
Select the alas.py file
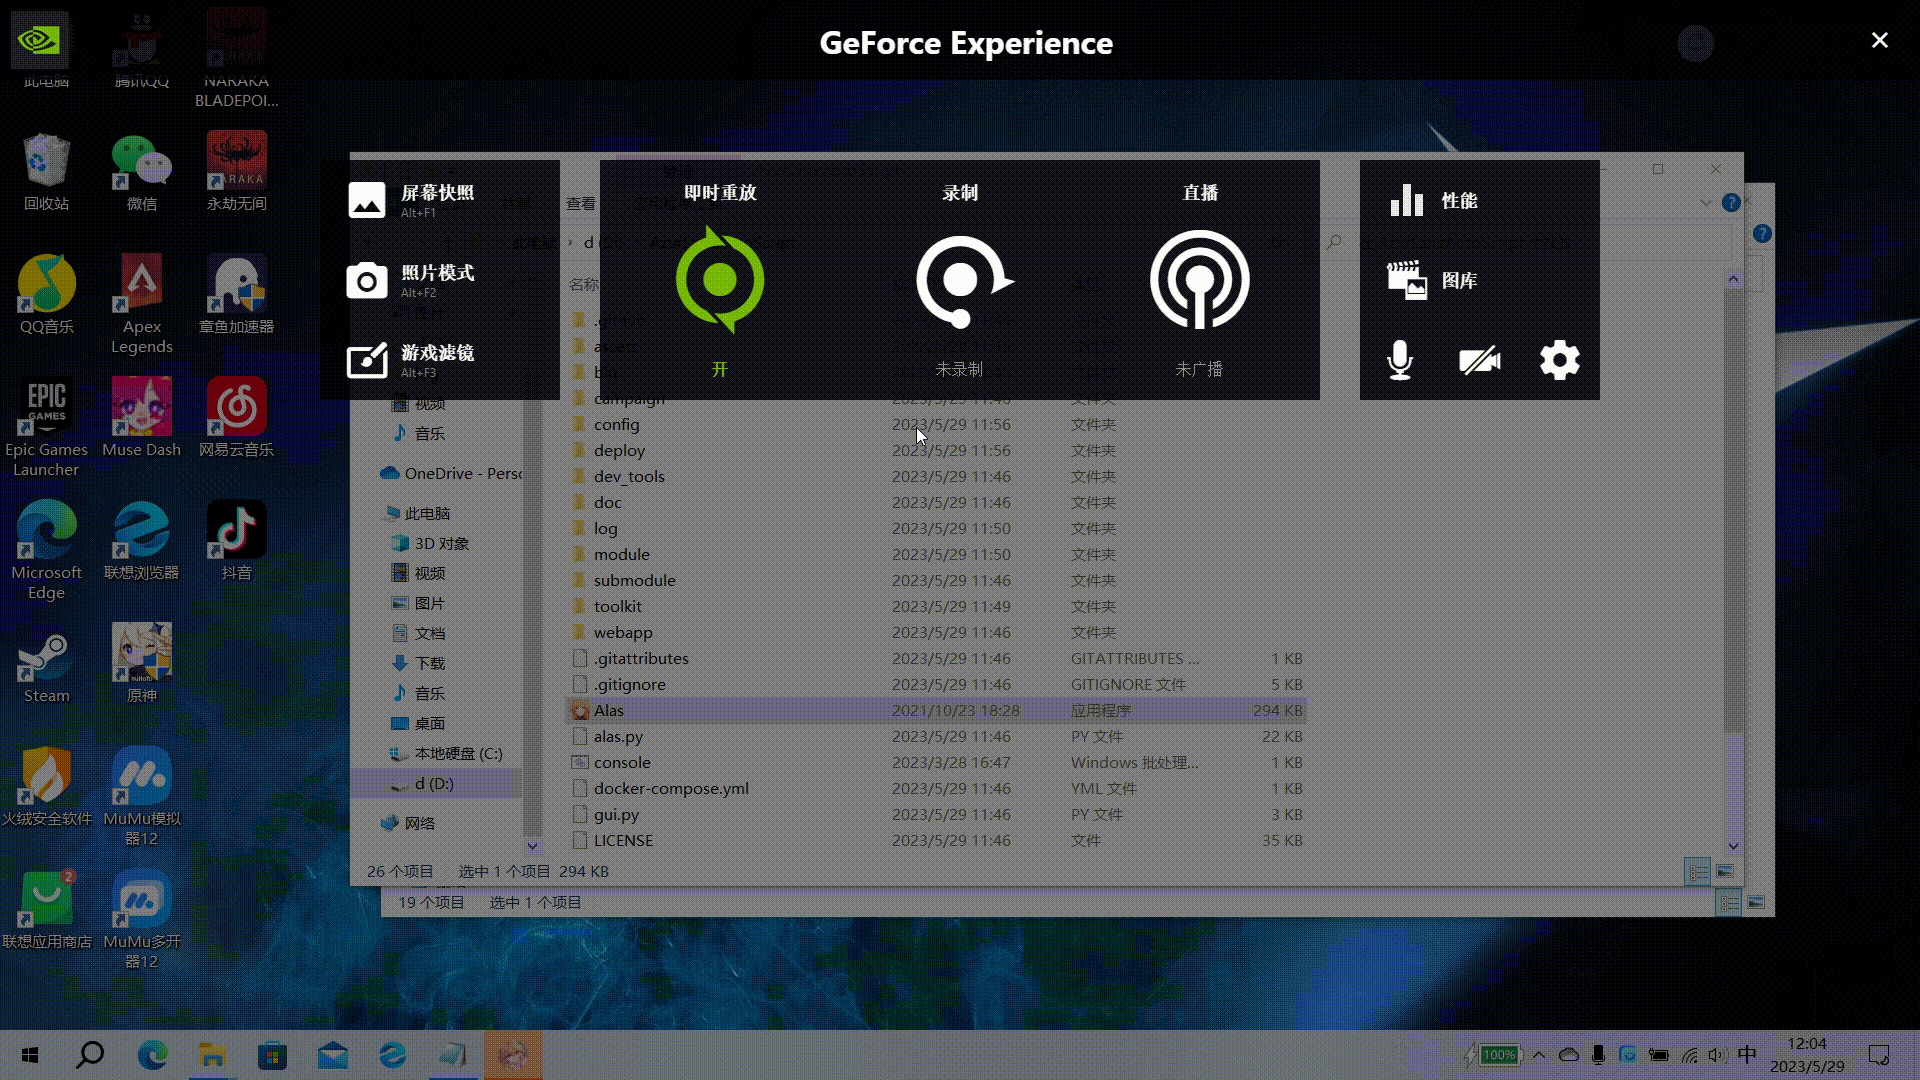click(x=936, y=736)
